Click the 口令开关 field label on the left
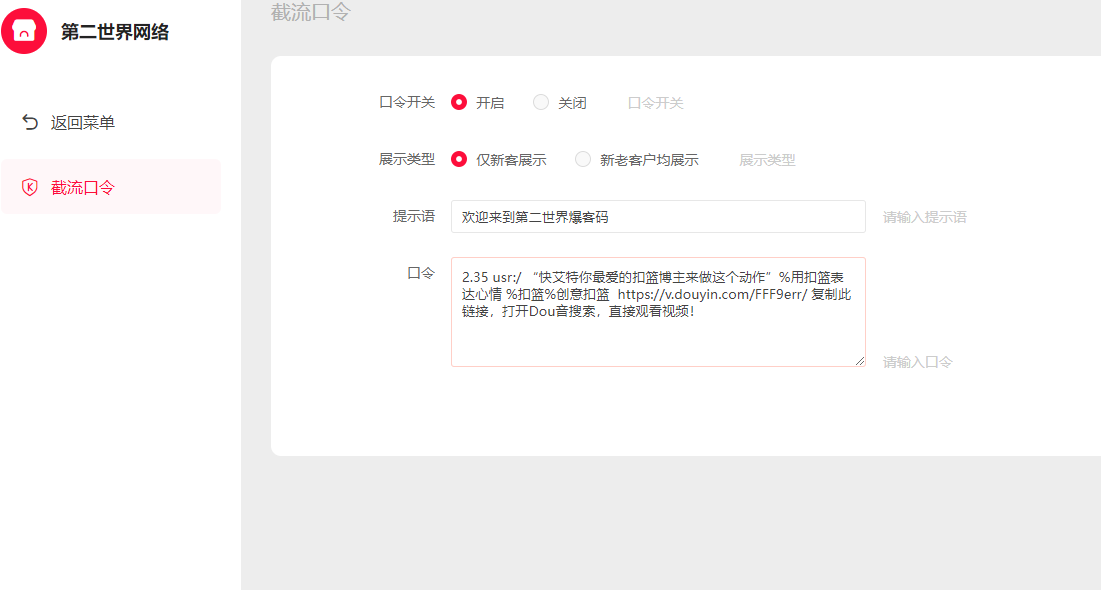Image resolution: width=1101 pixels, height=590 pixels. pos(406,102)
